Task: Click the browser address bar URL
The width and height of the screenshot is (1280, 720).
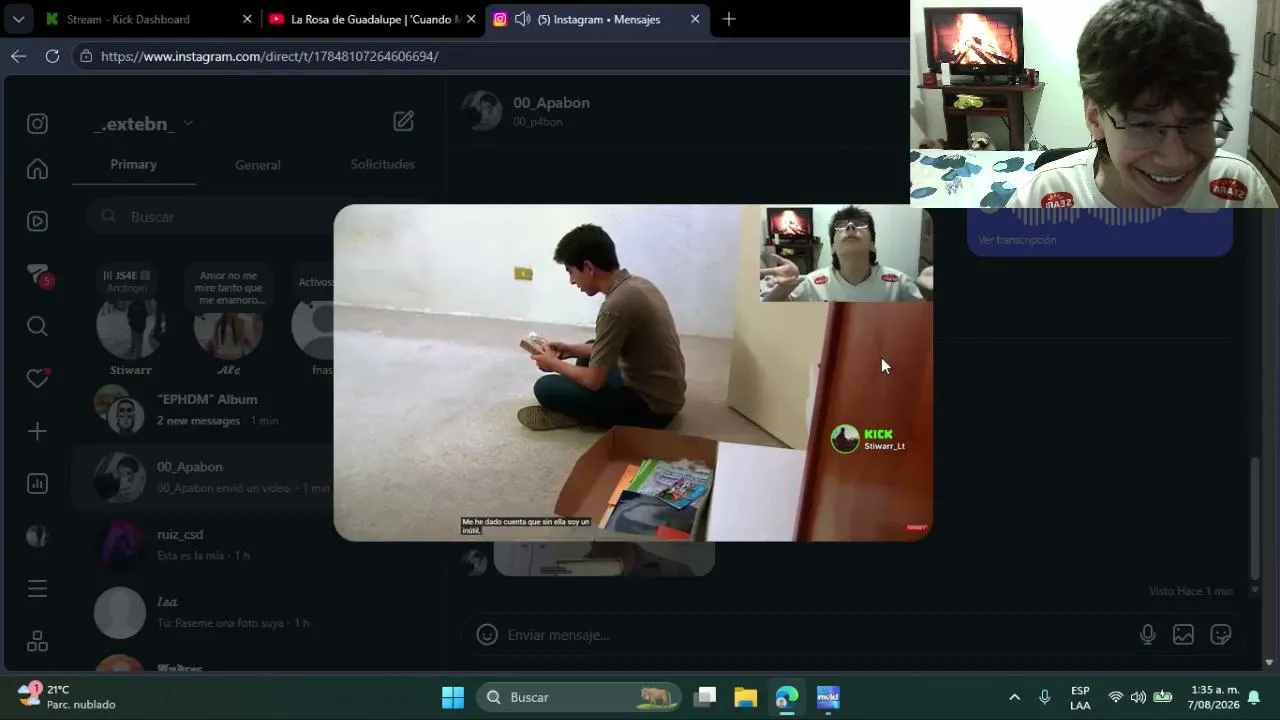Action: click(x=270, y=56)
